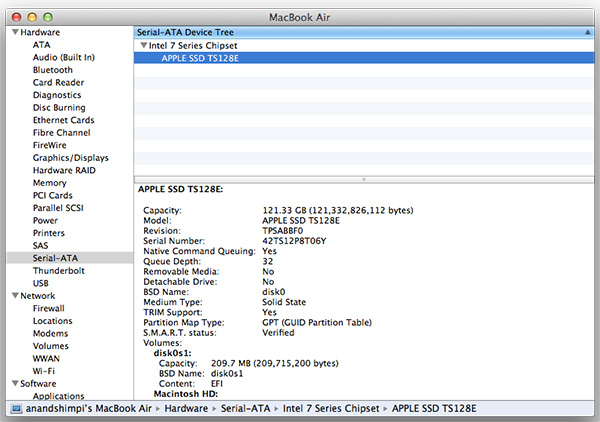The height and width of the screenshot is (422, 600).
Task: Select Wi-Fi under Network
Action: tap(44, 371)
